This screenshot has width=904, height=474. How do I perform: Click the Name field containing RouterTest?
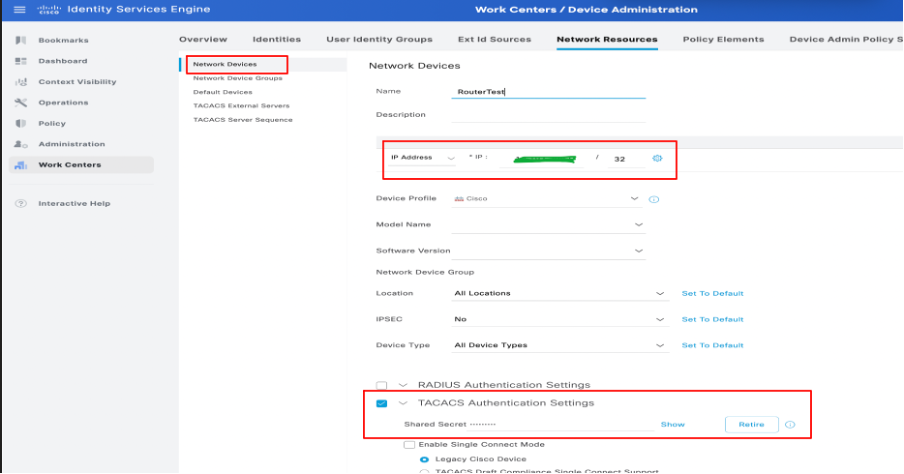coord(548,92)
